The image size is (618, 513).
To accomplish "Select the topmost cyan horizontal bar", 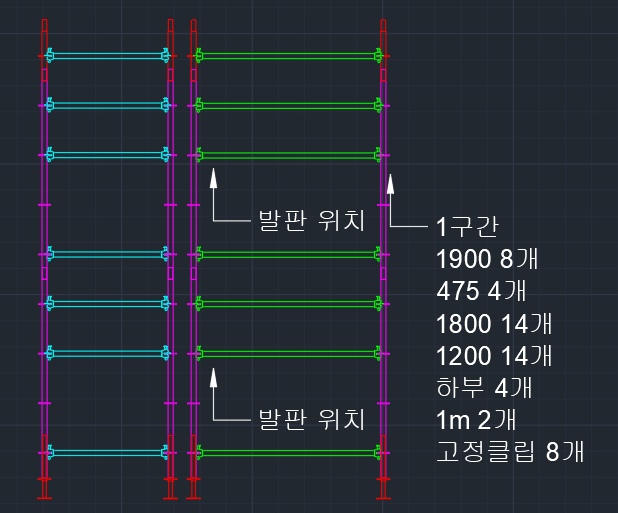I will pos(107,56).
